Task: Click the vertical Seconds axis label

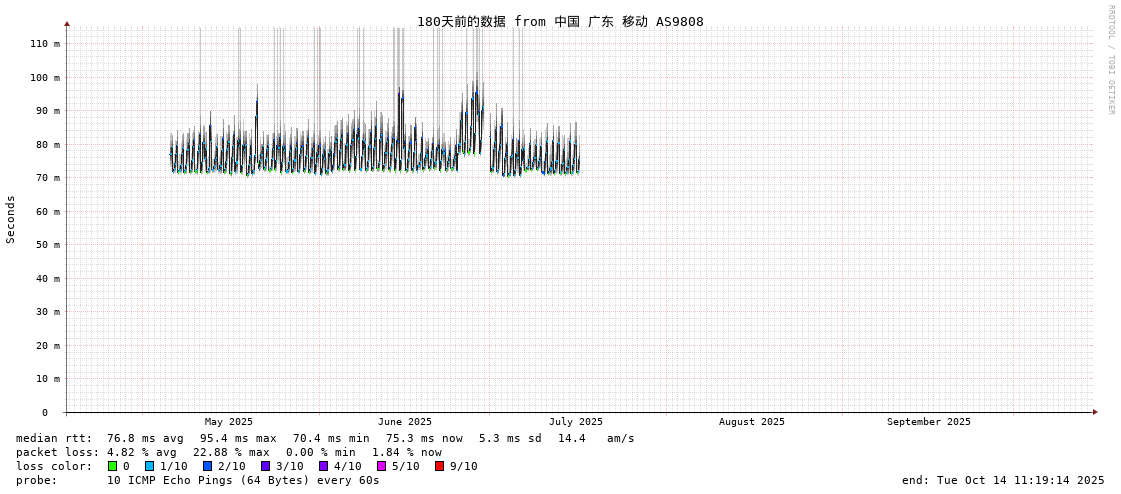Action: coord(11,219)
